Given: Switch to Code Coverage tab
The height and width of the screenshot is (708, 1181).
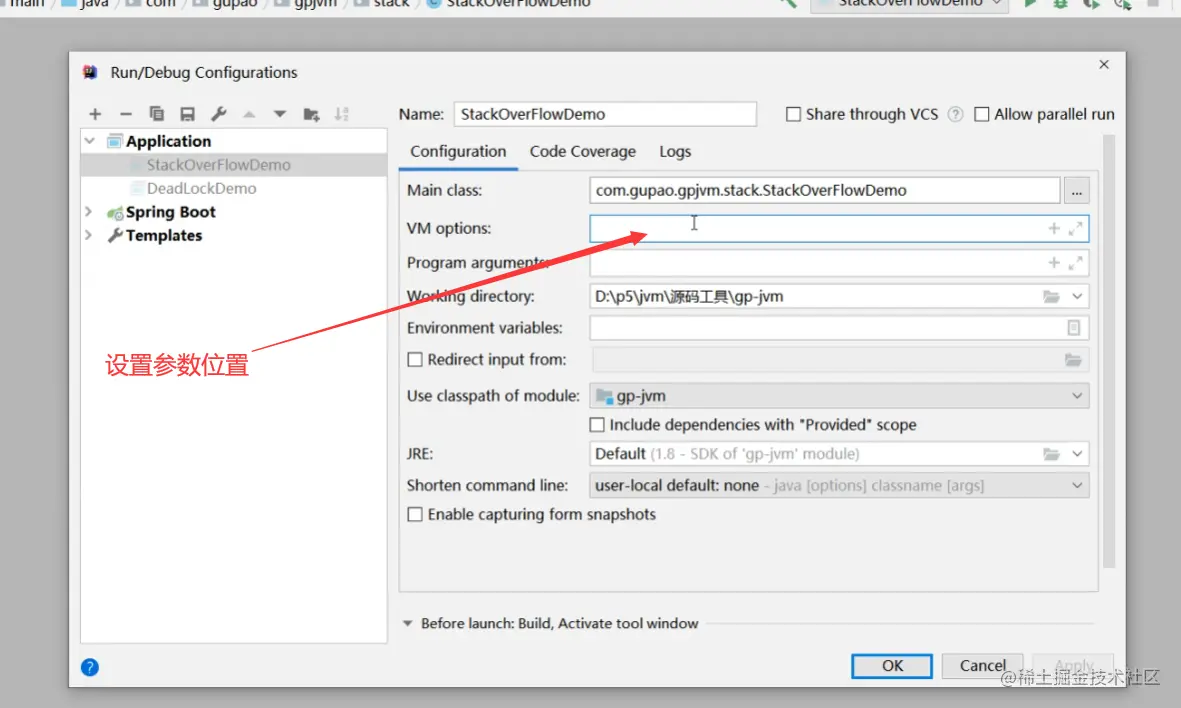Looking at the screenshot, I should tap(583, 151).
